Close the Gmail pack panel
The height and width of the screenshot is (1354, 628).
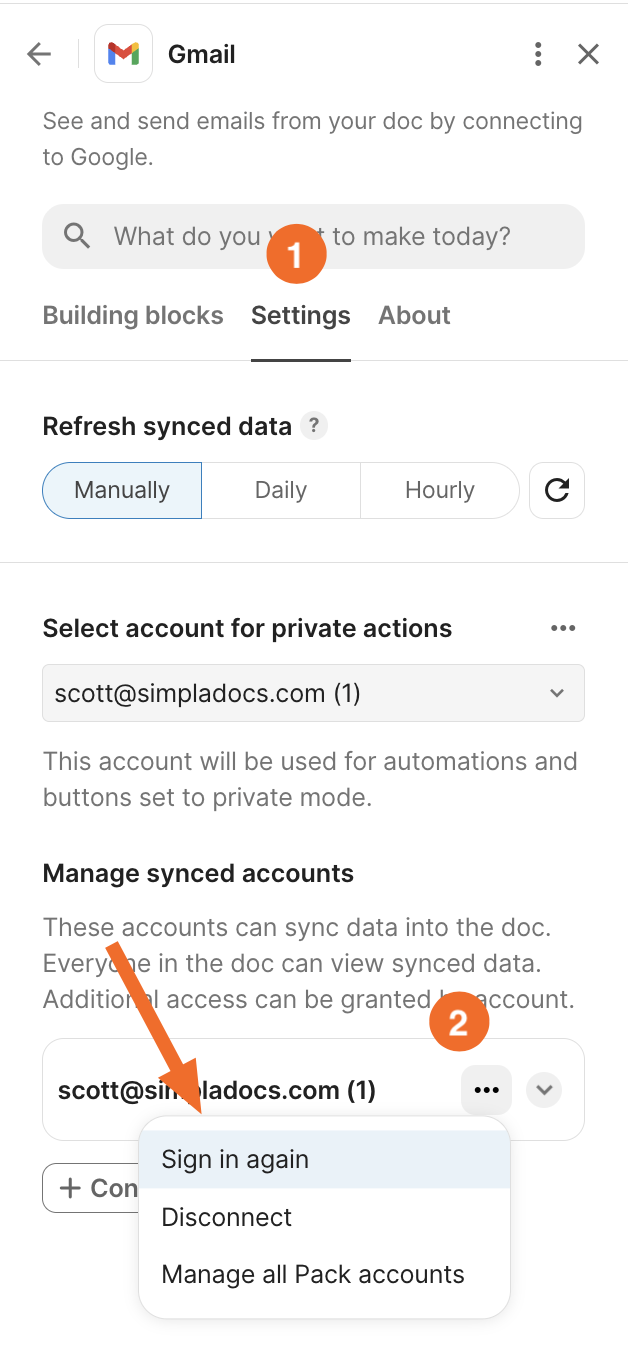[588, 54]
